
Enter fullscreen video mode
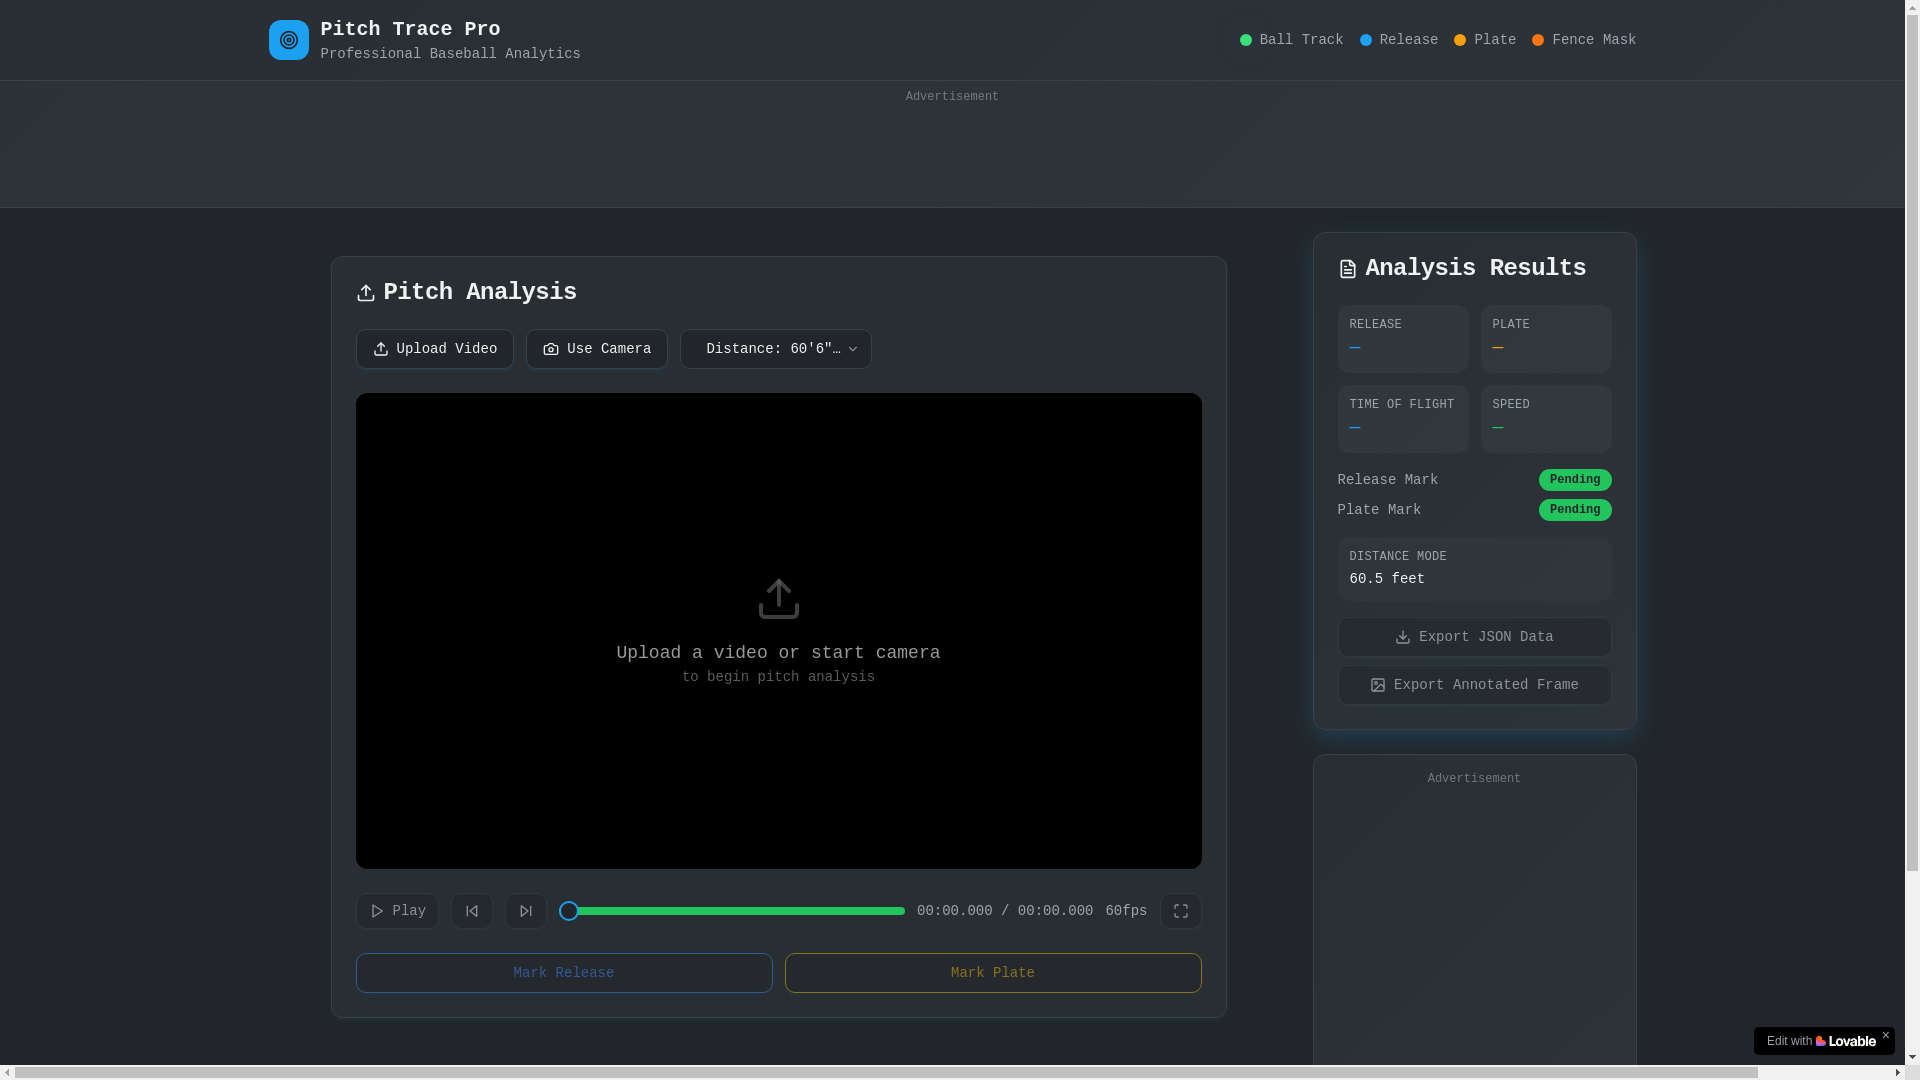(x=1181, y=911)
